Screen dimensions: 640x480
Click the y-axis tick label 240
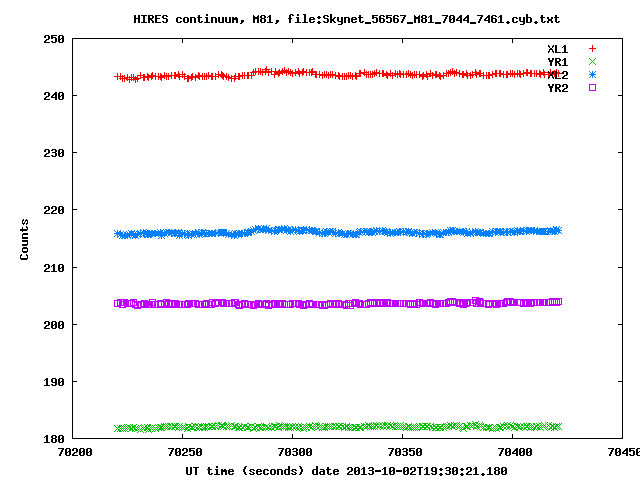tap(54, 96)
